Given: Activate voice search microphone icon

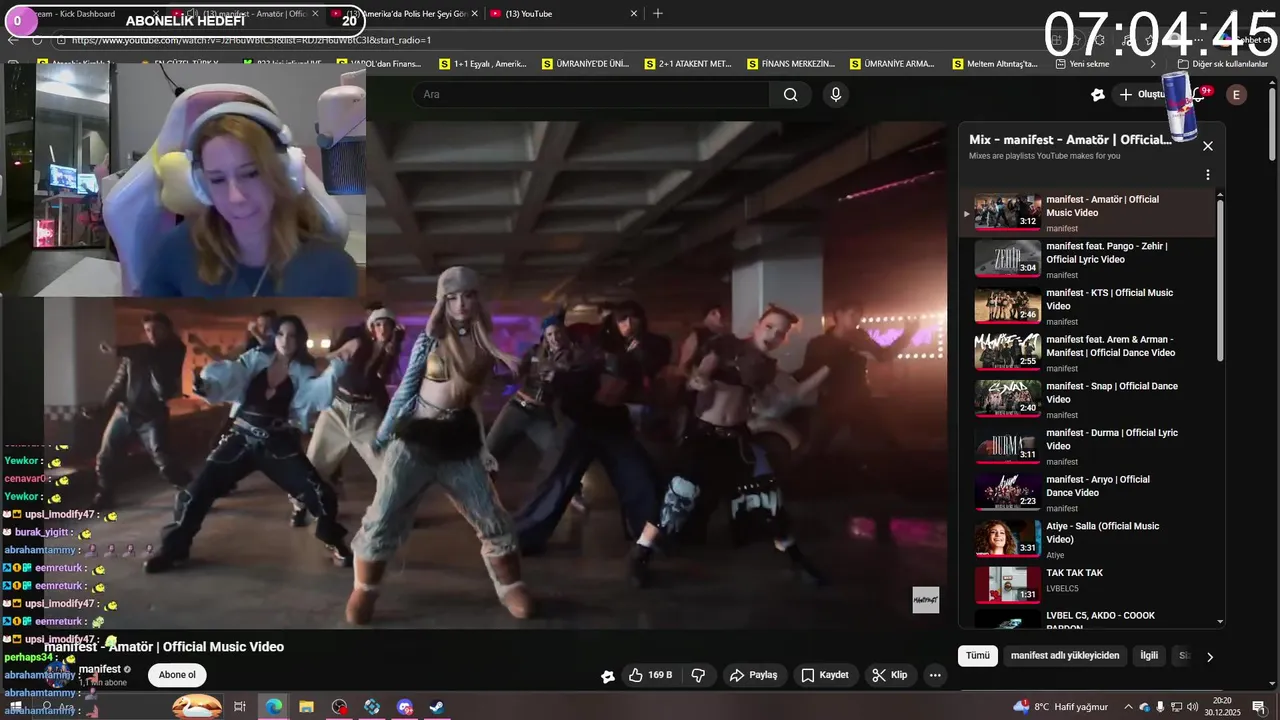Looking at the screenshot, I should click(836, 94).
